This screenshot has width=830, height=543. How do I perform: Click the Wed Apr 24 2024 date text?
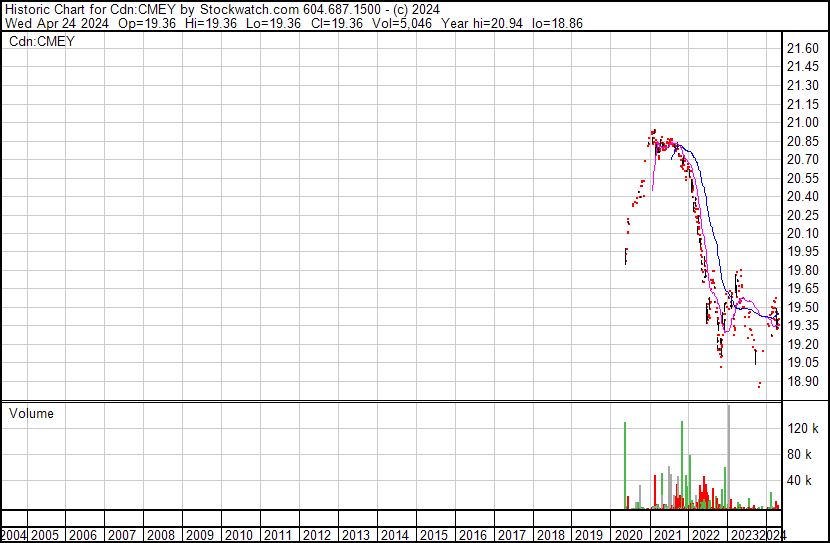(57, 23)
